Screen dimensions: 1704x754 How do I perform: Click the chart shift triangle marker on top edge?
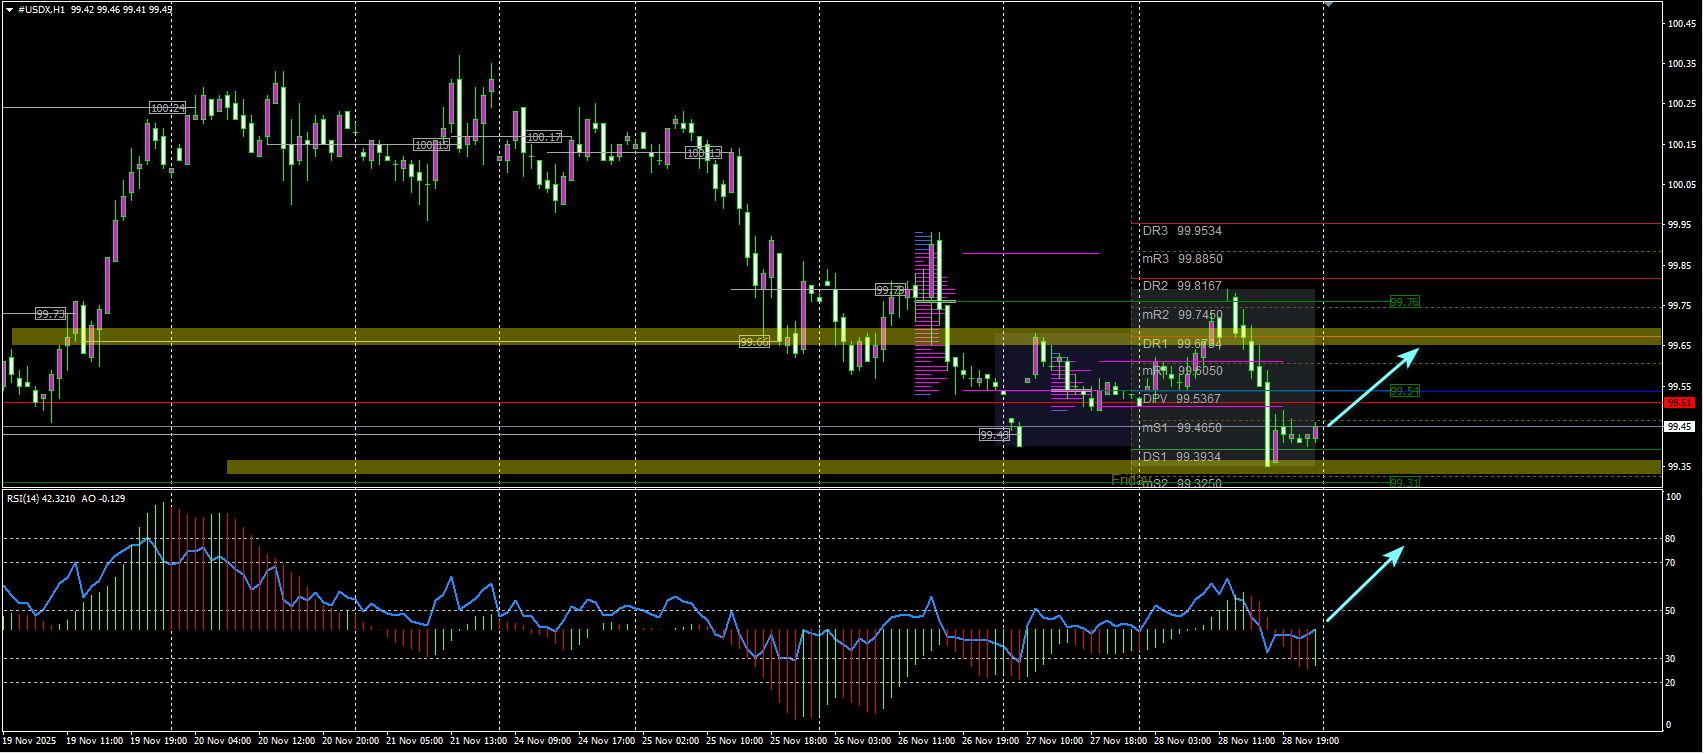point(1328,4)
